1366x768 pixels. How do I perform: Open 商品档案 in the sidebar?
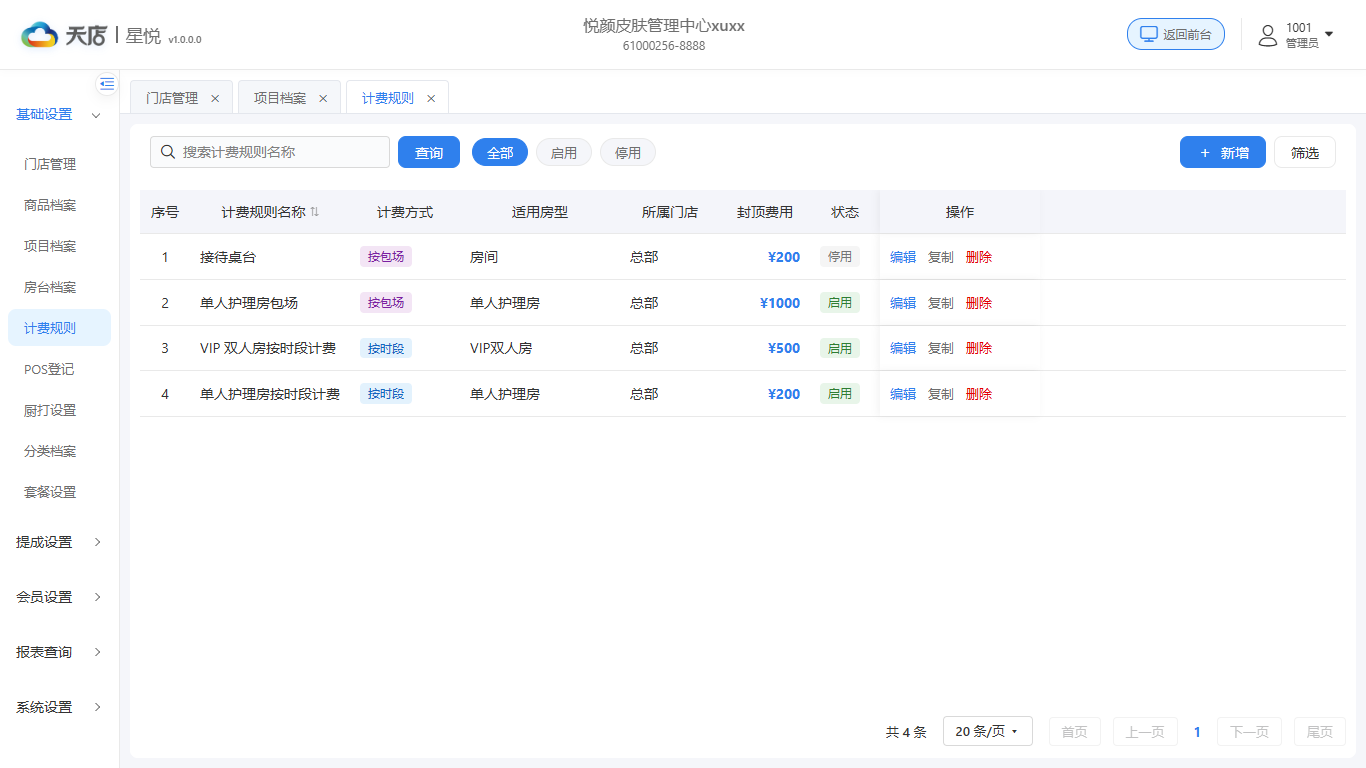(59, 205)
